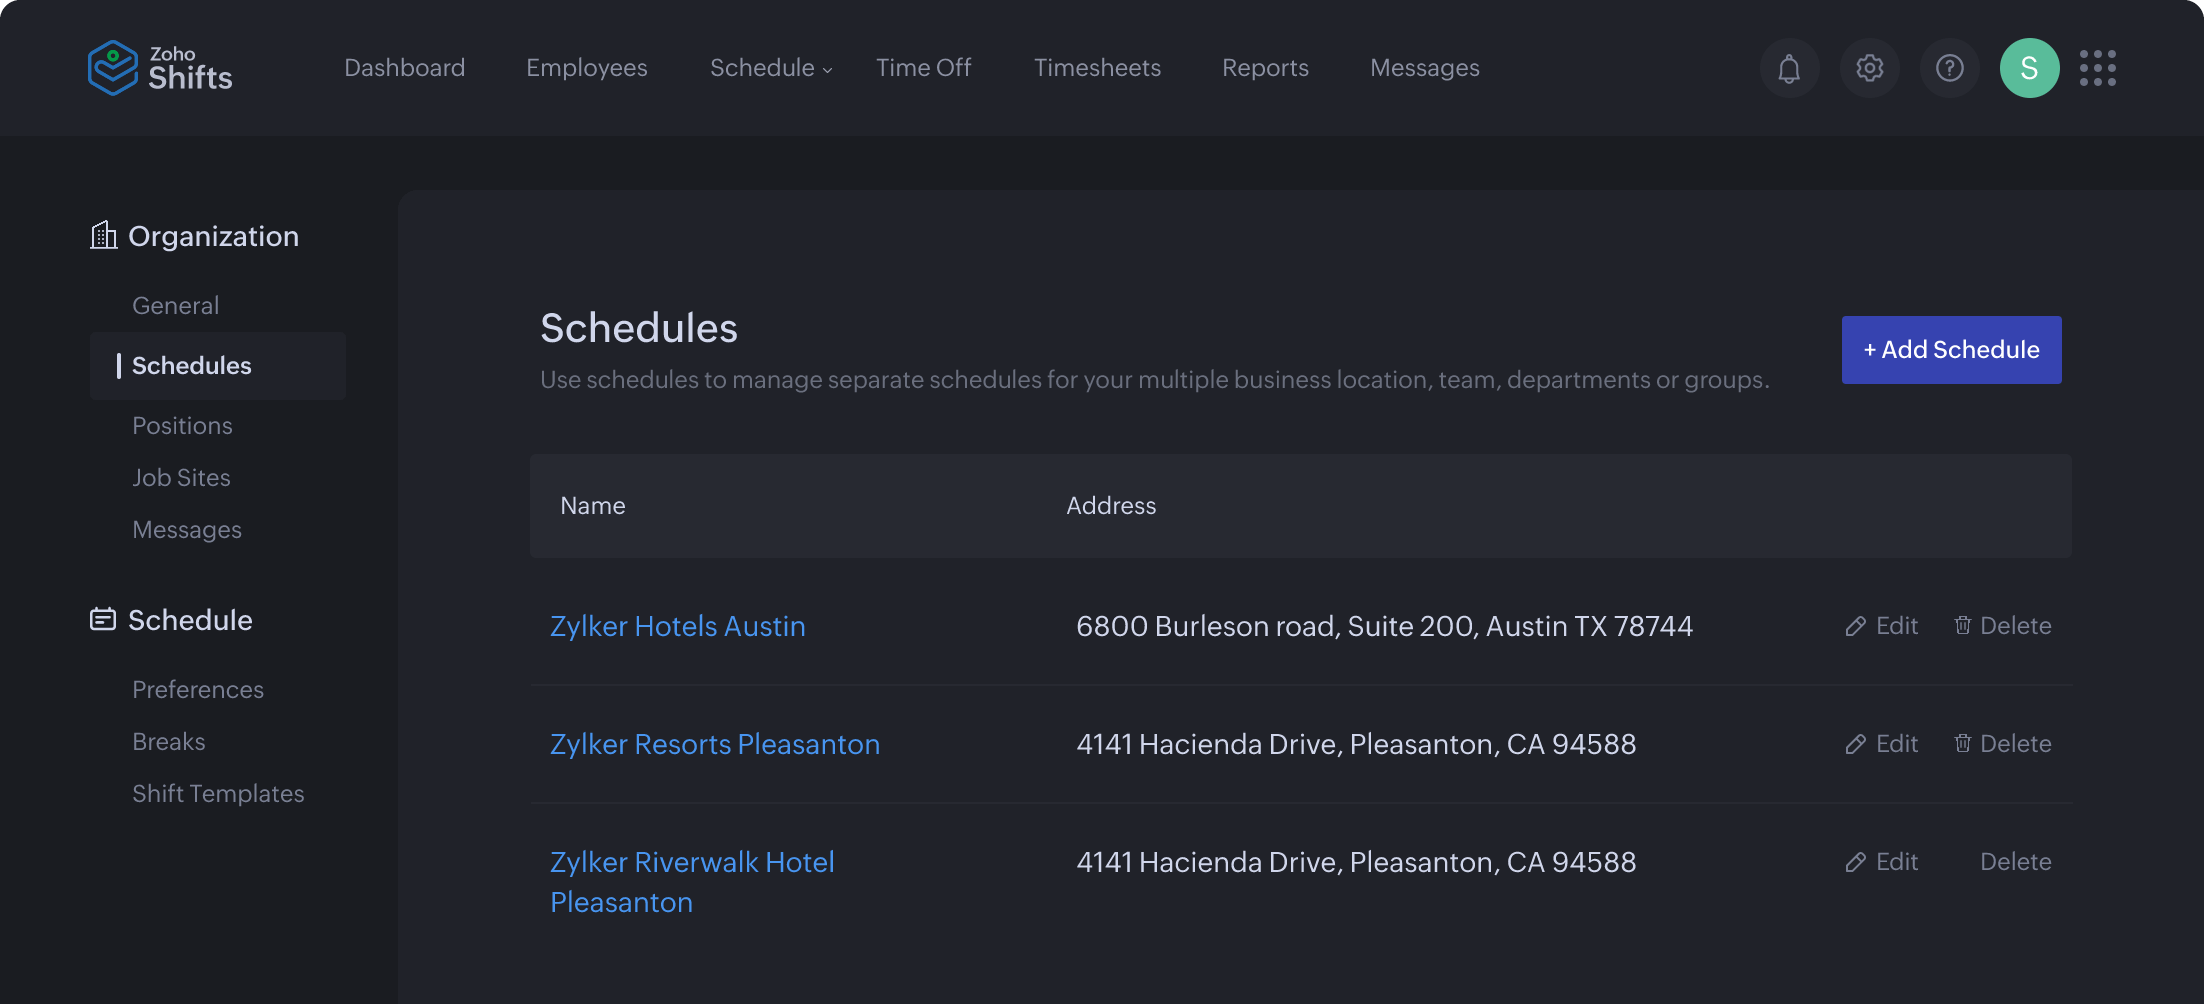Click the Delete trash icon for Zylker Resorts Pleasanton
The image size is (2204, 1004).
(x=1963, y=743)
